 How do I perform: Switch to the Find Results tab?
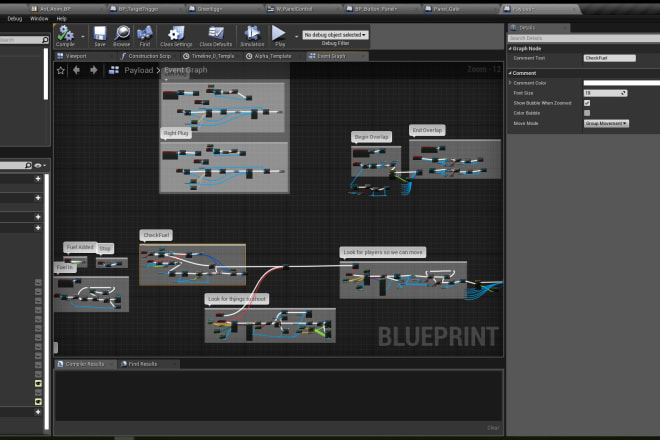[143, 364]
